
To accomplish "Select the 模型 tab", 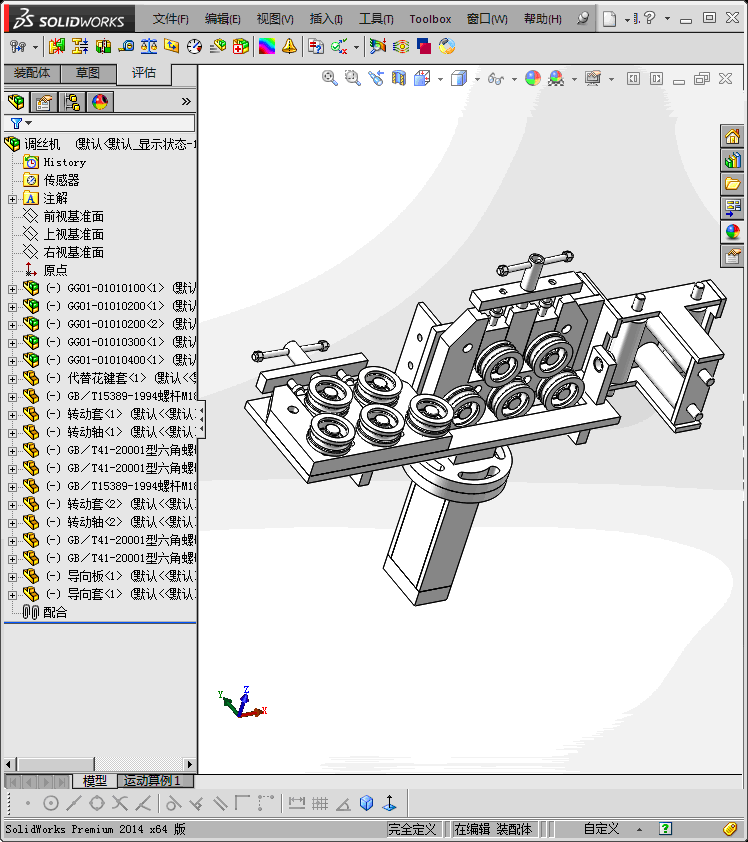I will pyautogui.click(x=95, y=780).
